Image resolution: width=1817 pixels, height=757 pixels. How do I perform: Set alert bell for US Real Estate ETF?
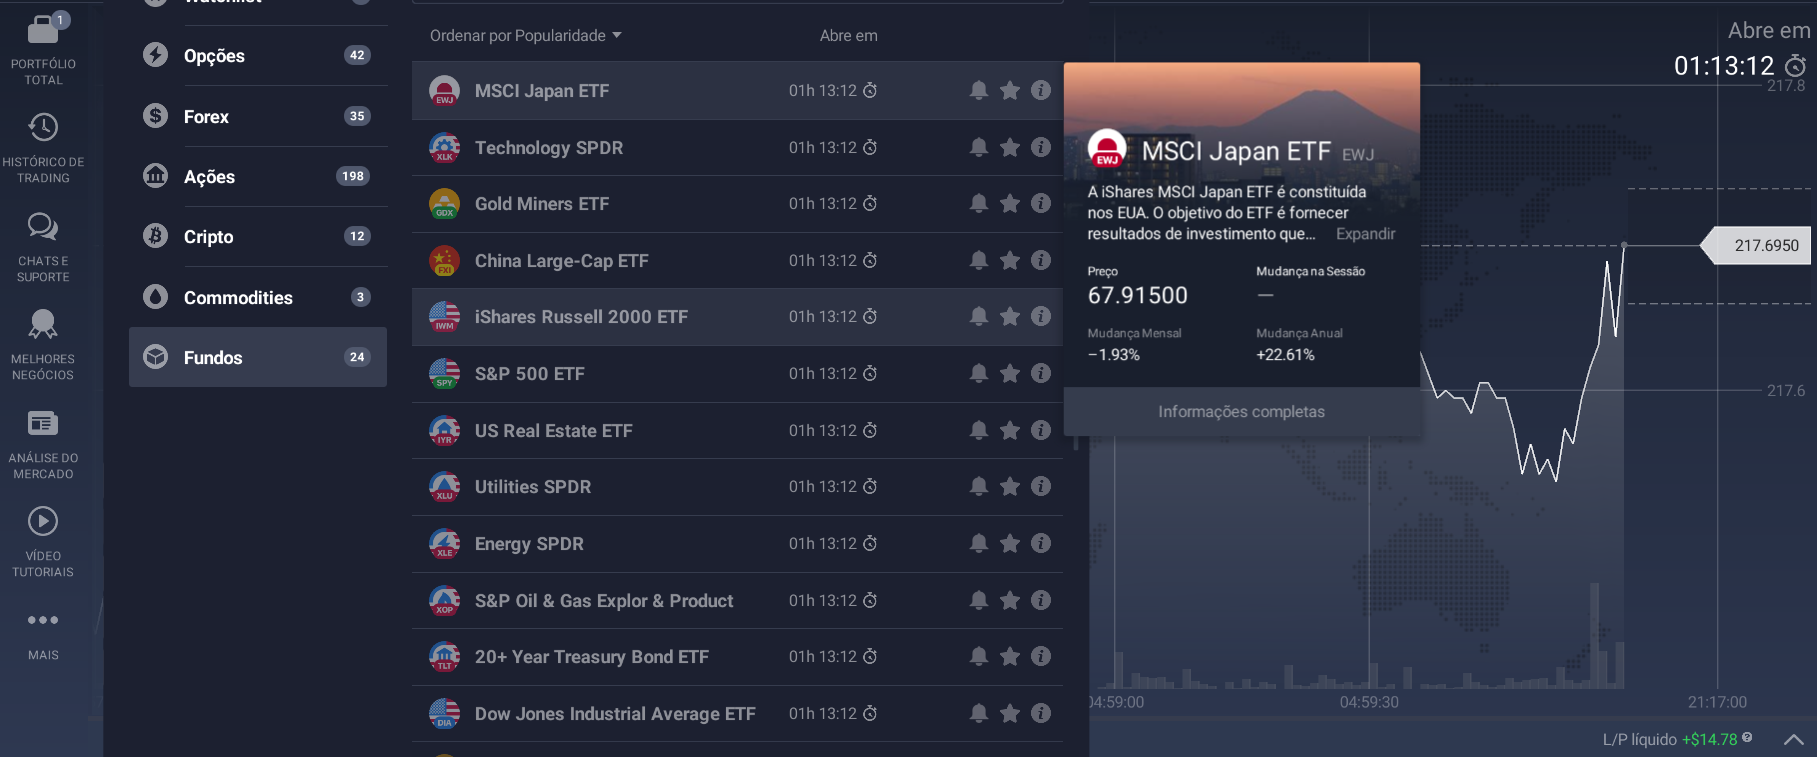(x=979, y=430)
